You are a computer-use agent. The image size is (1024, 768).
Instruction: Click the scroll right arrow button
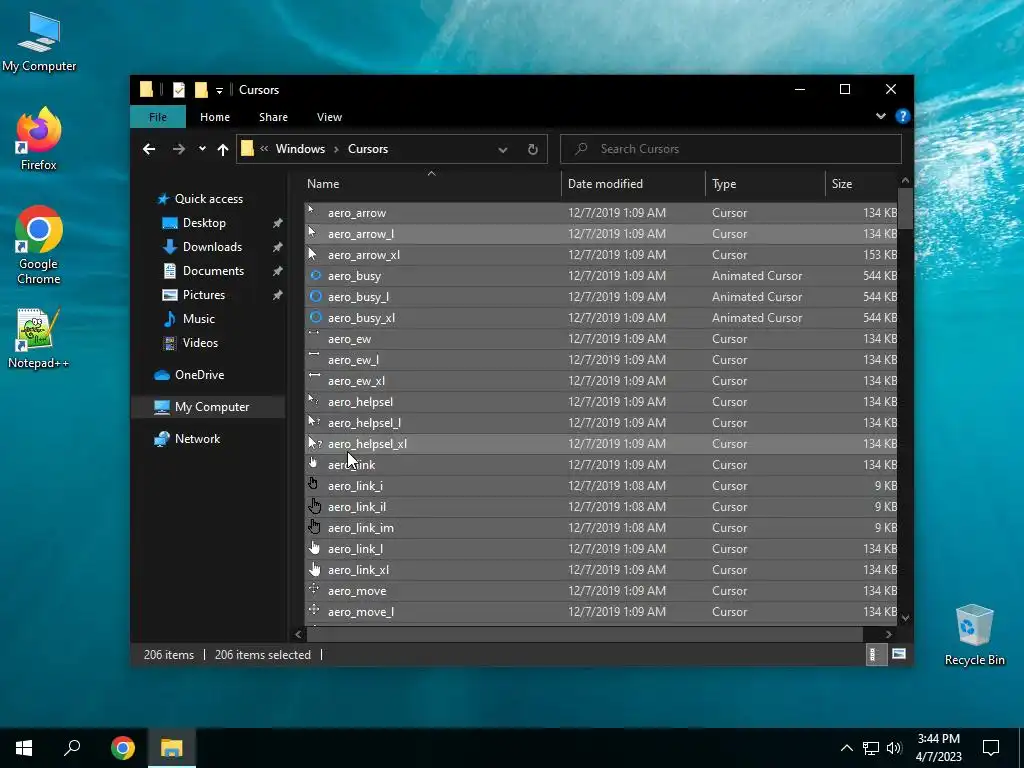click(889, 634)
